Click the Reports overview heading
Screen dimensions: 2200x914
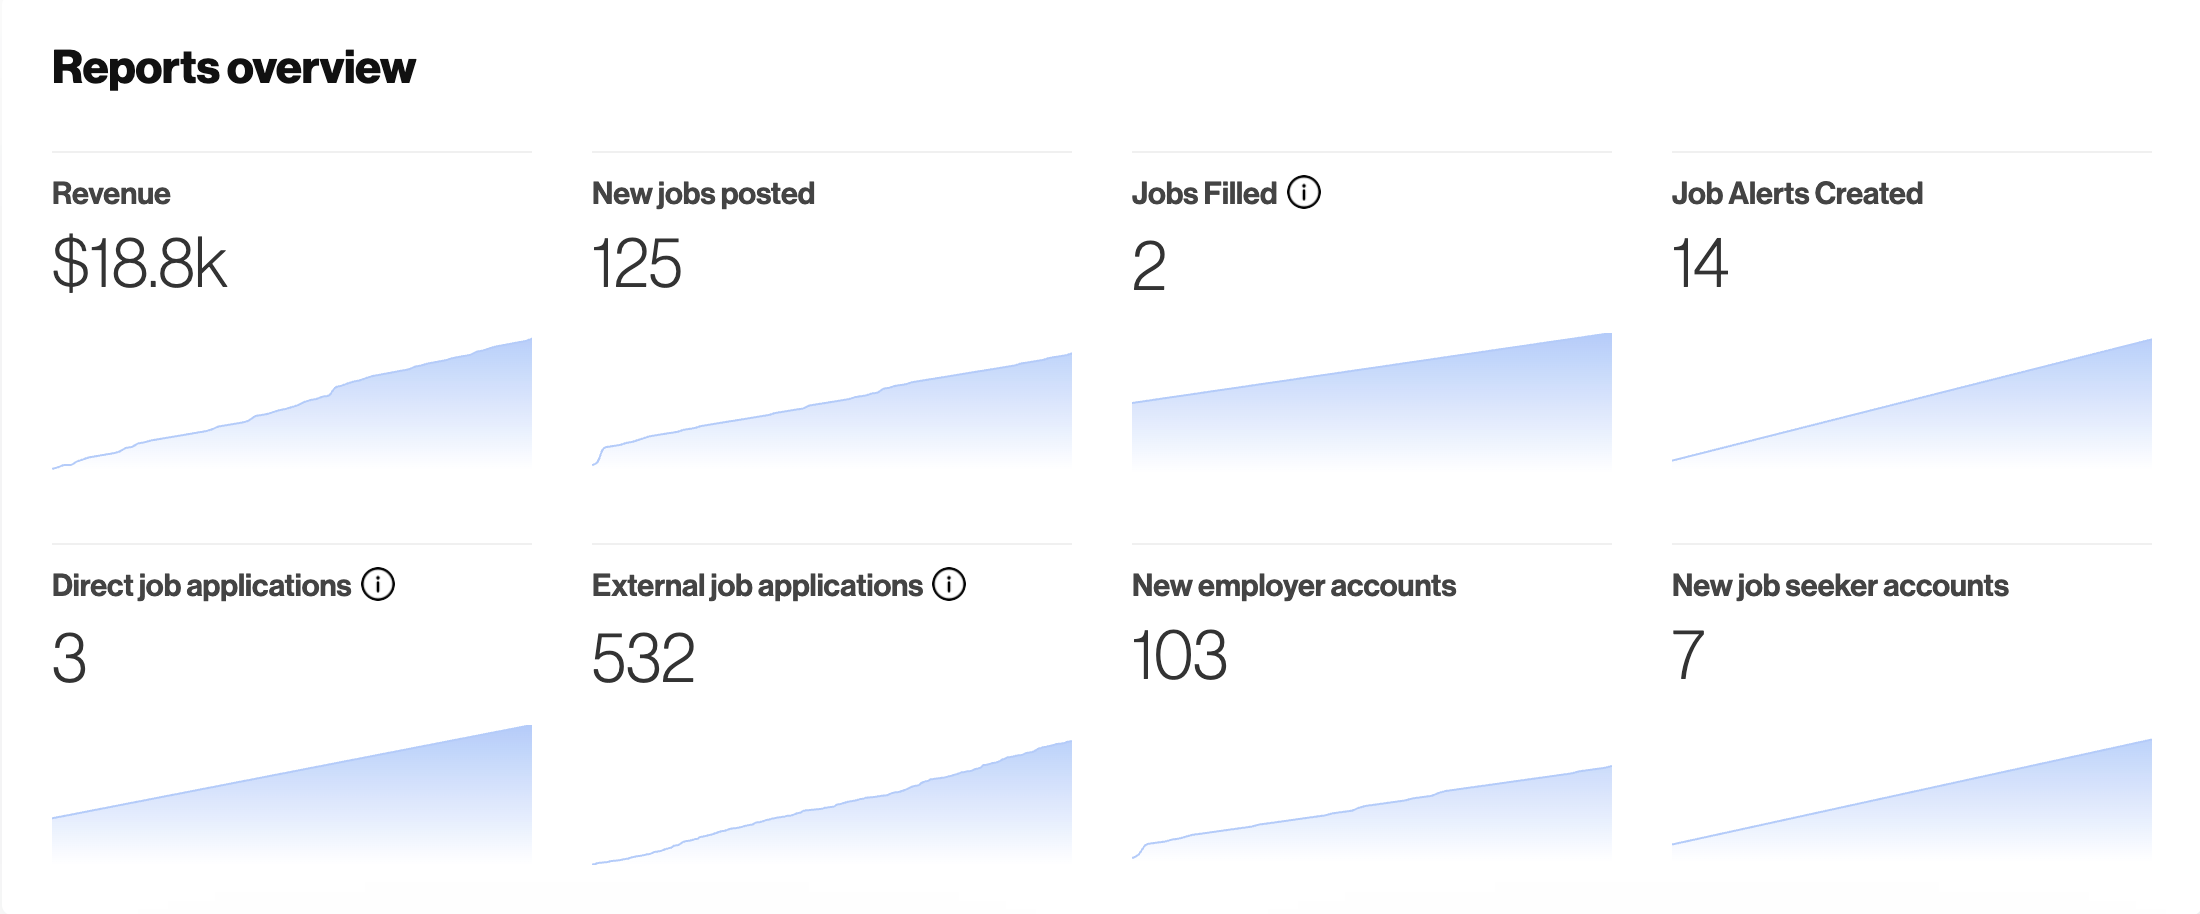point(234,67)
